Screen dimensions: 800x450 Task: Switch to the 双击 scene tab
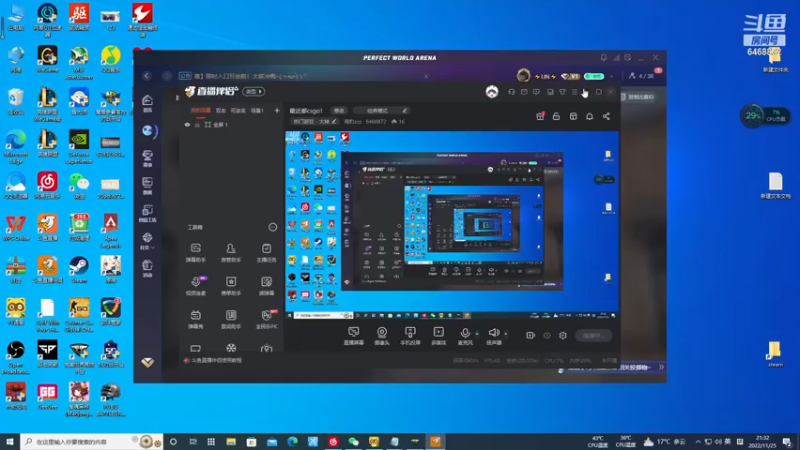coord(220,110)
